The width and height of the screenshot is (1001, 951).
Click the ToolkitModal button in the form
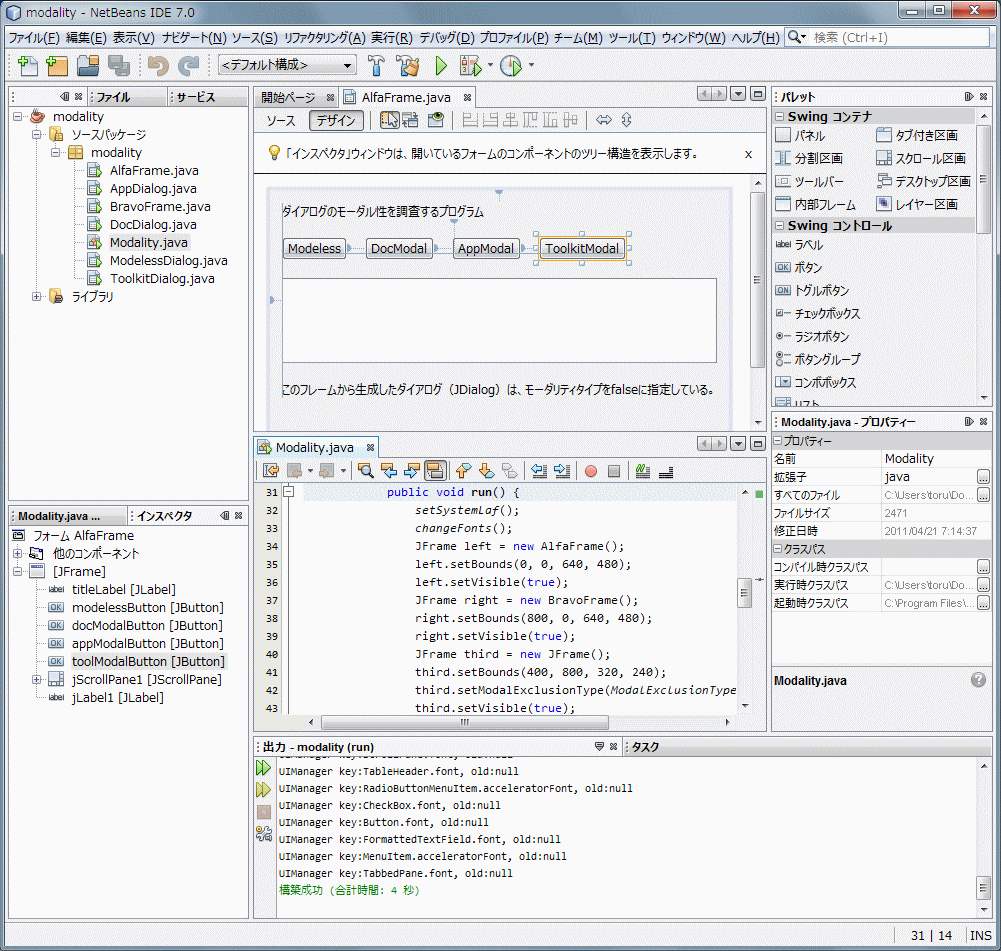[582, 248]
